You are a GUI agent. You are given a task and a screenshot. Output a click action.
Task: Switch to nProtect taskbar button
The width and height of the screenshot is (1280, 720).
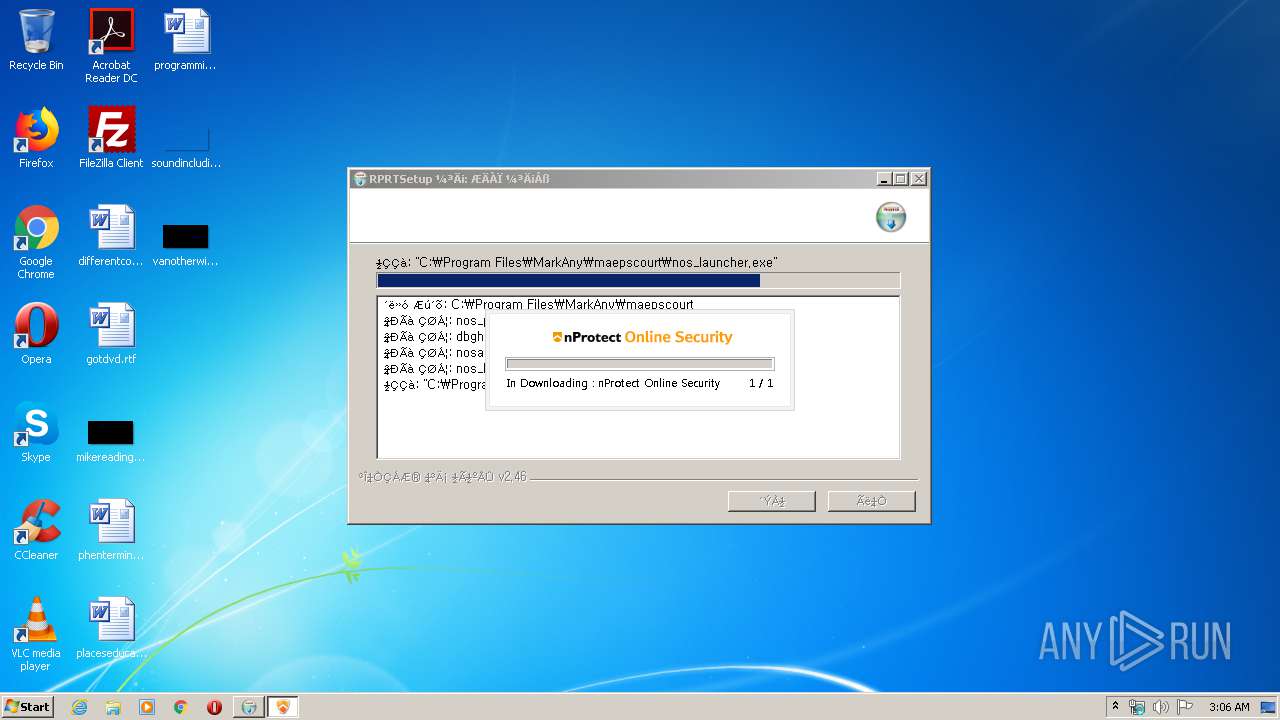[283, 707]
